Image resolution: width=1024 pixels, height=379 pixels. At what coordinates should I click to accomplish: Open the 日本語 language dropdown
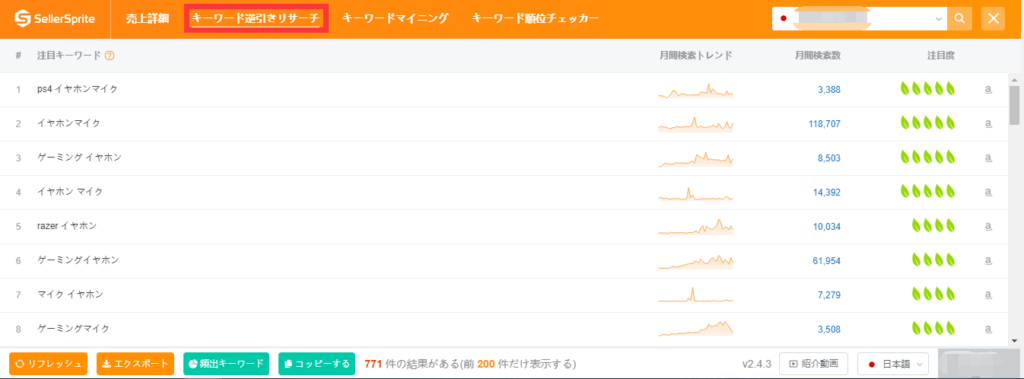click(x=893, y=364)
